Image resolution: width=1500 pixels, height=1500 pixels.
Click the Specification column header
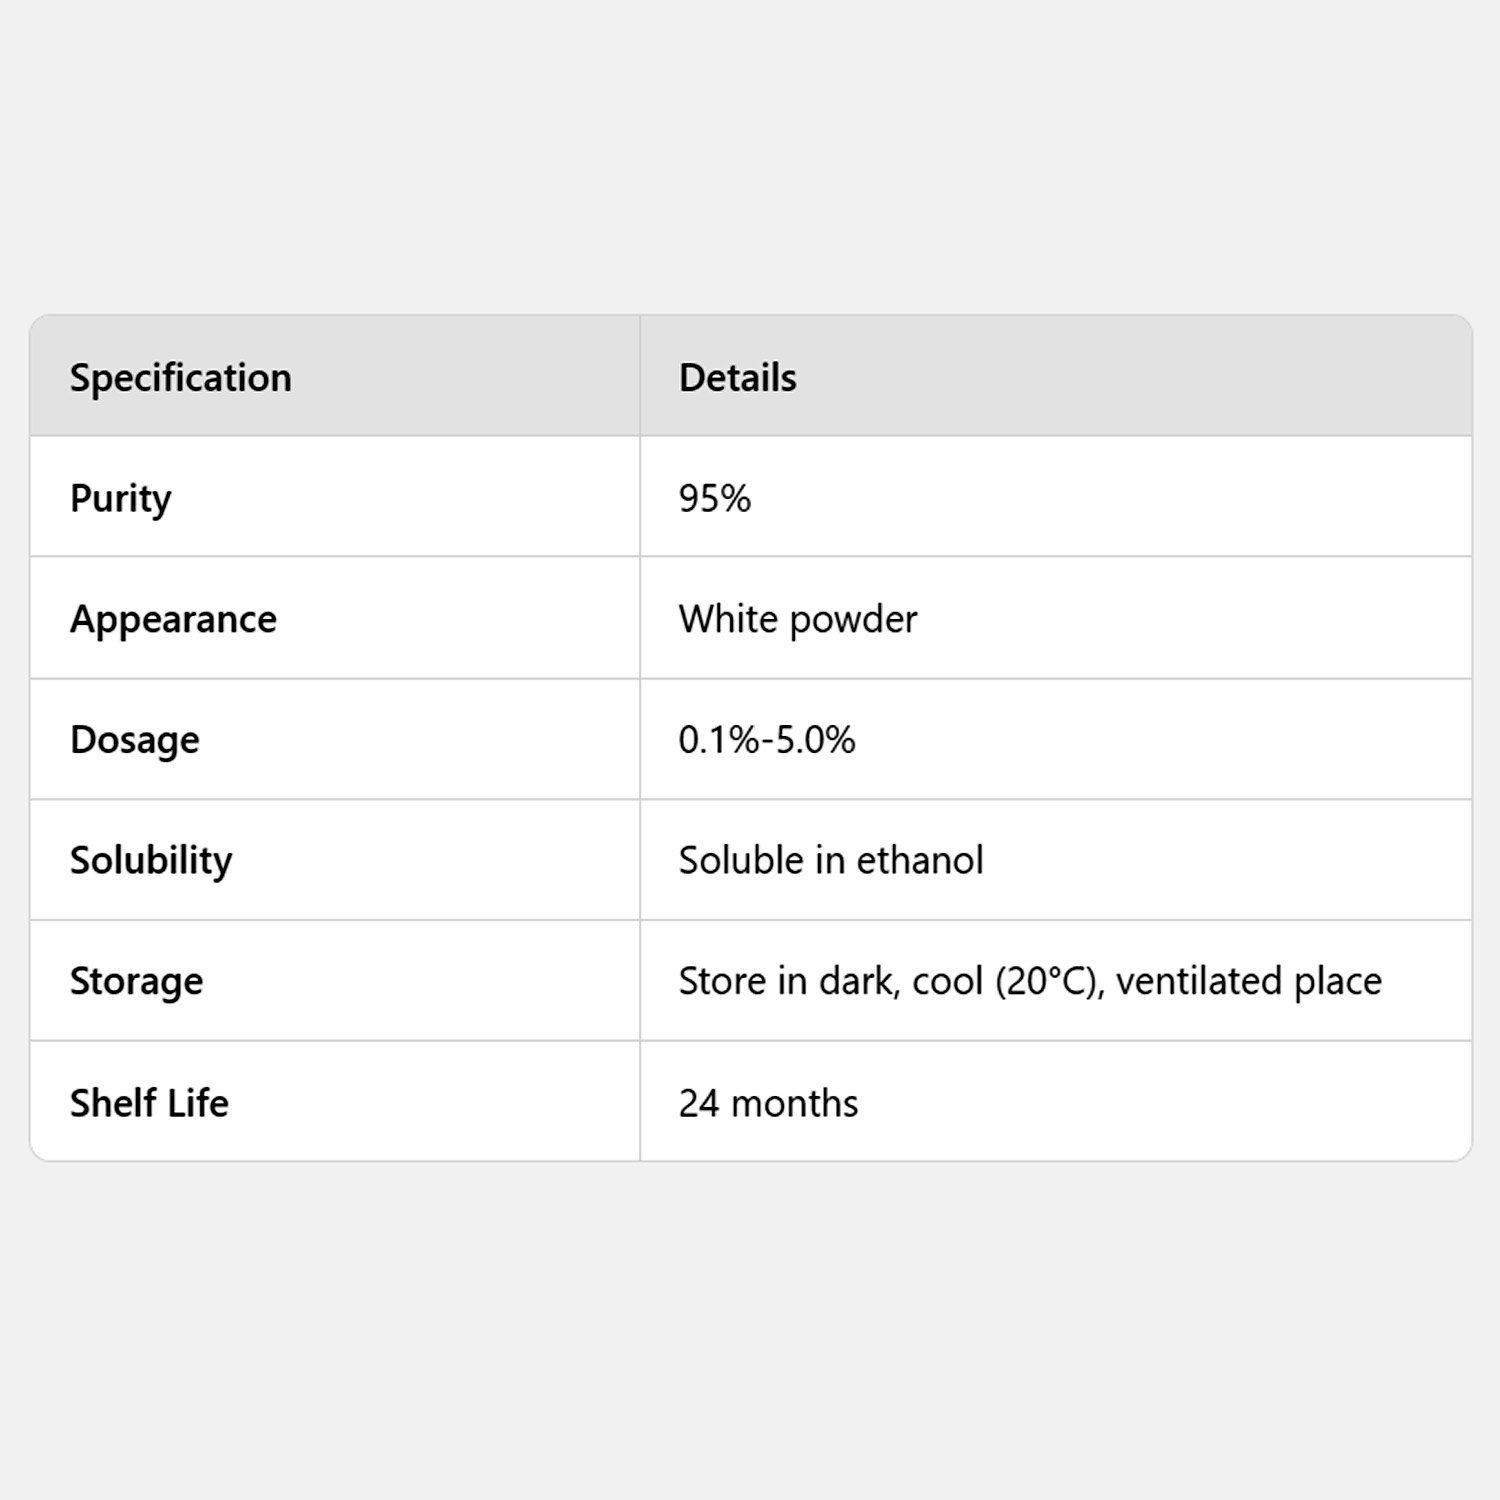coord(181,378)
